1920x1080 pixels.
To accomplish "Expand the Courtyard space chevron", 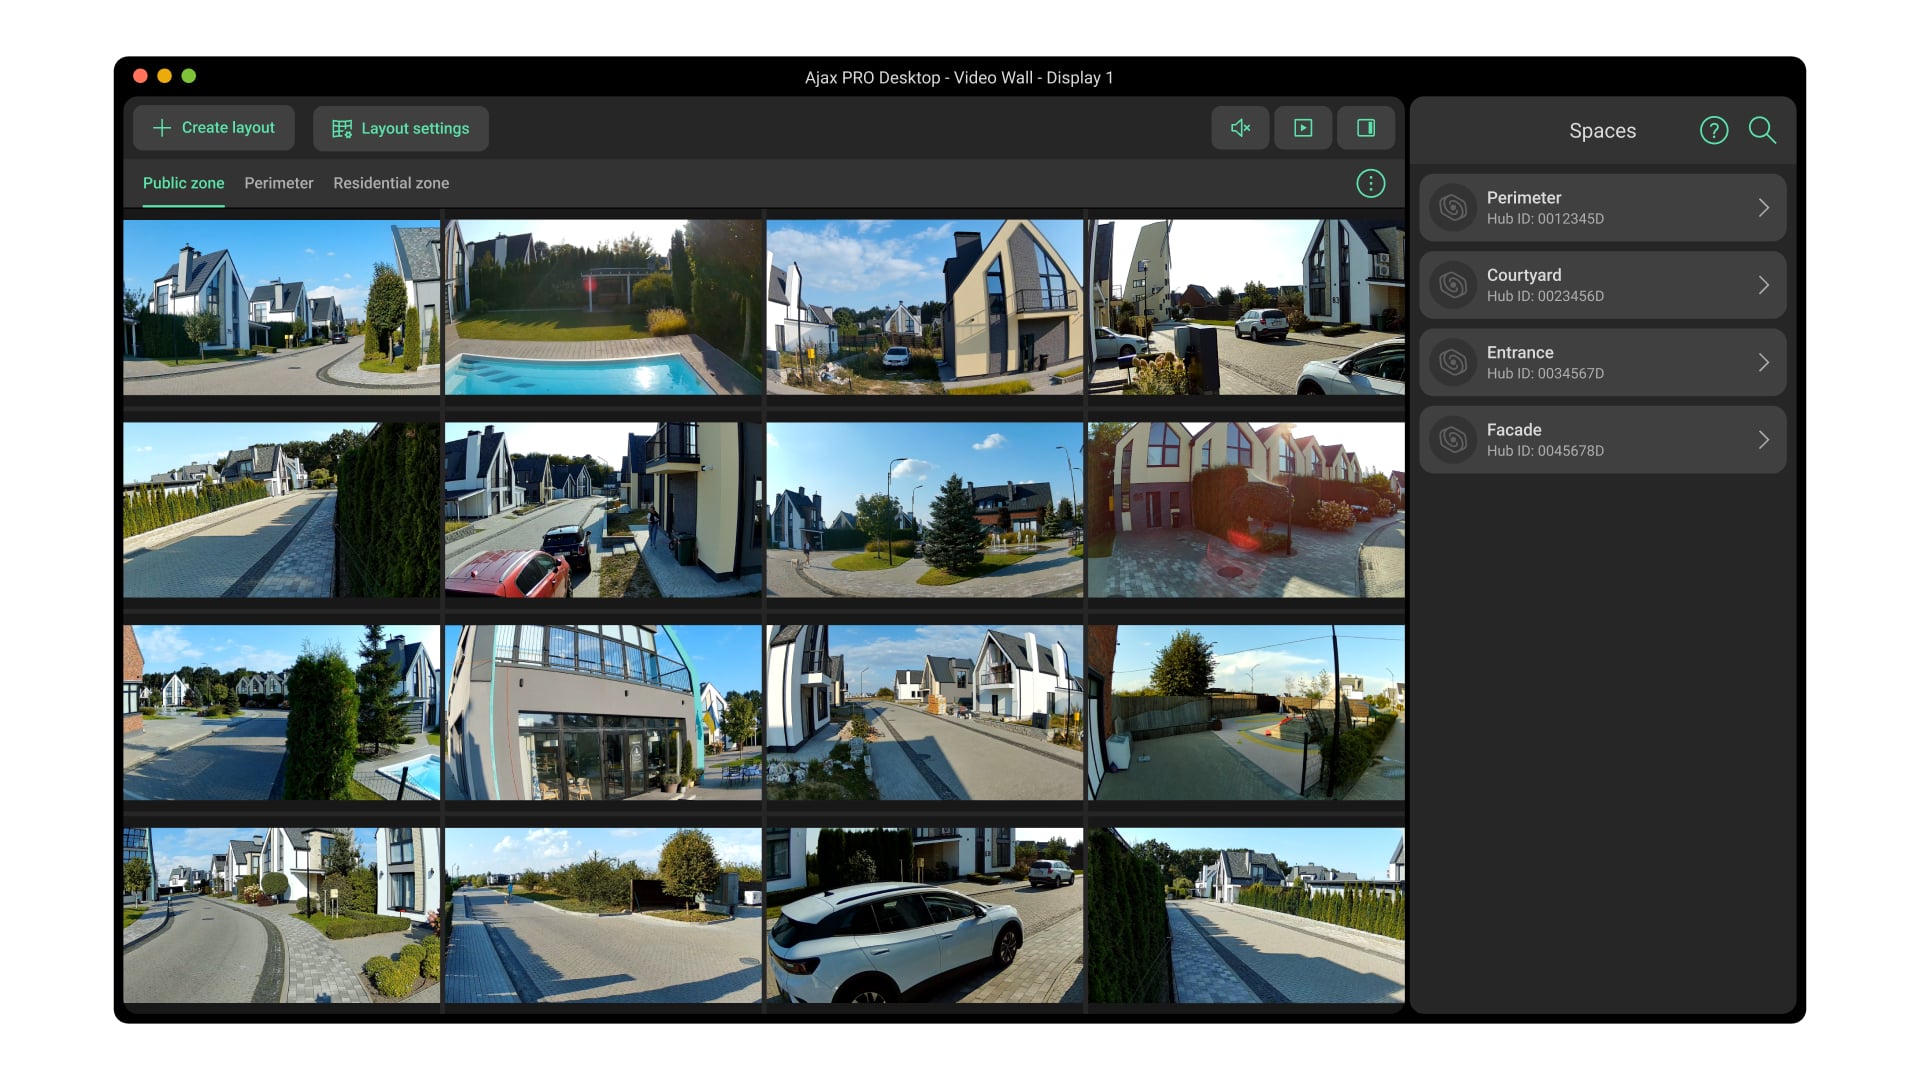I will (1763, 285).
